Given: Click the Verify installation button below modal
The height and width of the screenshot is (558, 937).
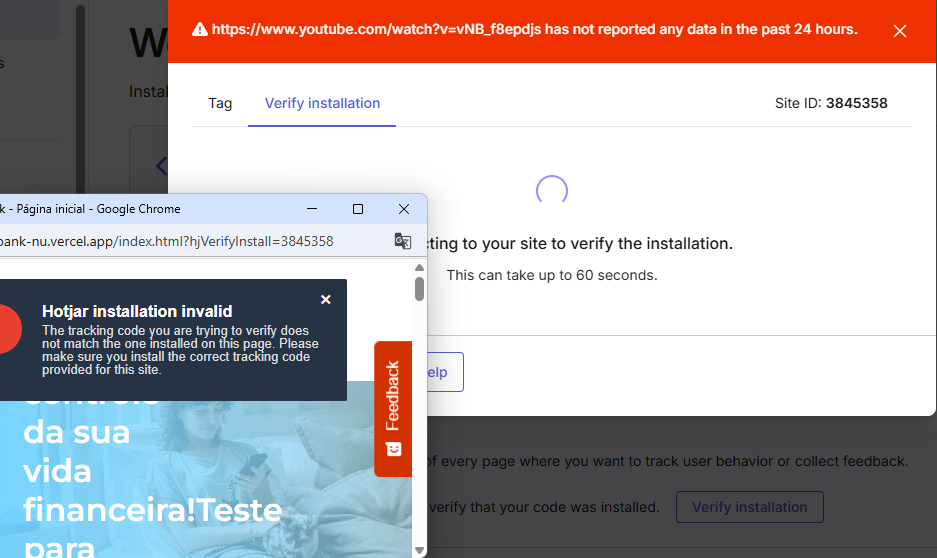Looking at the screenshot, I should pyautogui.click(x=749, y=507).
